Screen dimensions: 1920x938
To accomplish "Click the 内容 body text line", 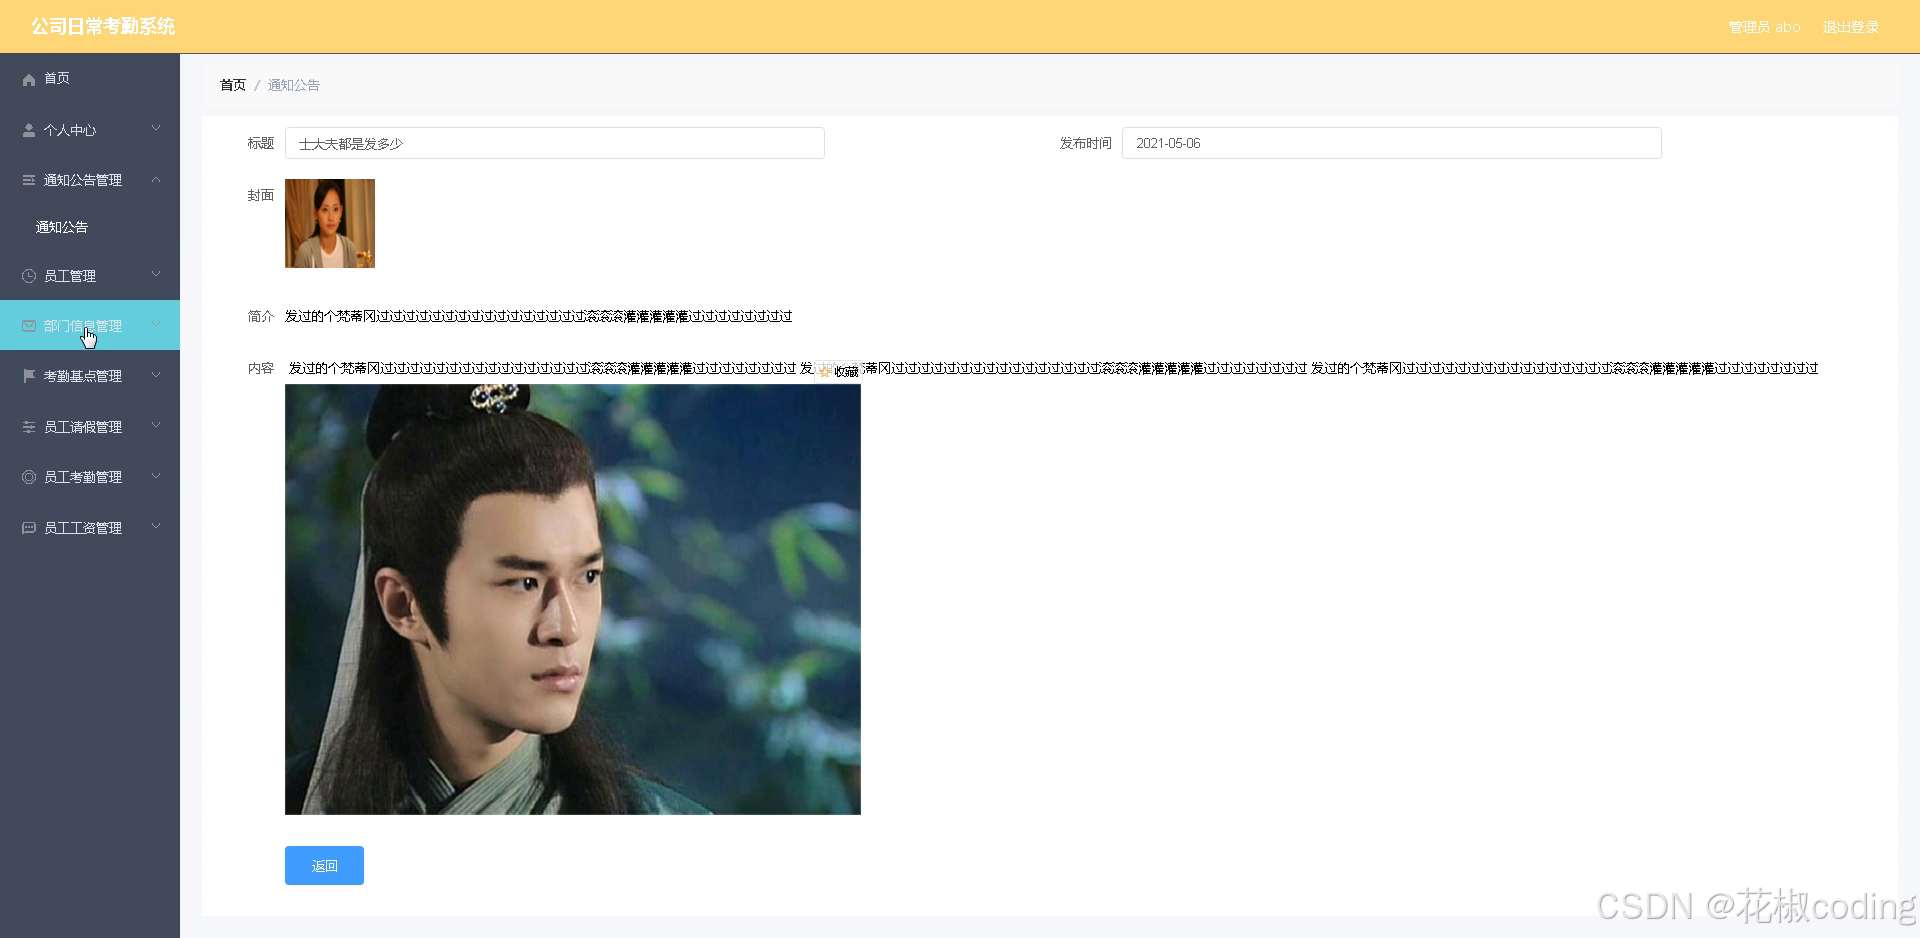I will (x=1053, y=368).
